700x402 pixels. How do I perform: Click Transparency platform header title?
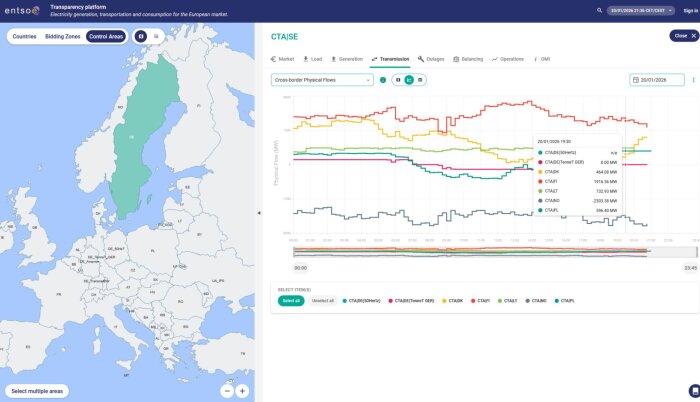pyautogui.click(x=78, y=7)
